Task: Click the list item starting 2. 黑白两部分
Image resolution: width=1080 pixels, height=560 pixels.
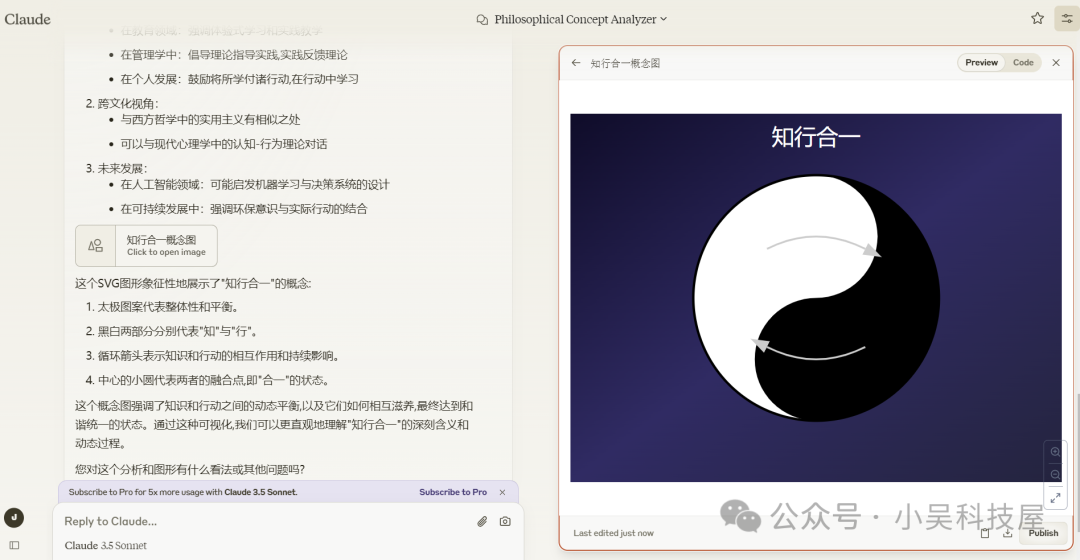Action: pos(172,331)
